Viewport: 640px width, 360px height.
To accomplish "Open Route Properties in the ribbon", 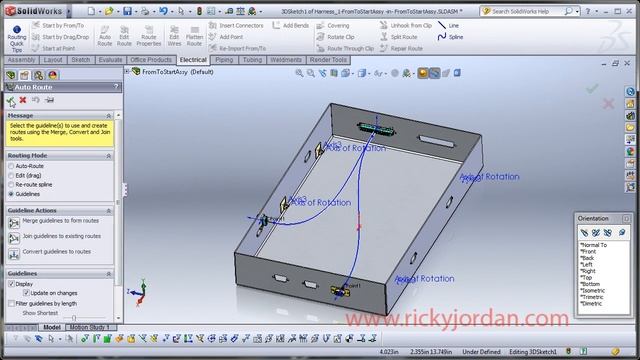I will [x=149, y=36].
